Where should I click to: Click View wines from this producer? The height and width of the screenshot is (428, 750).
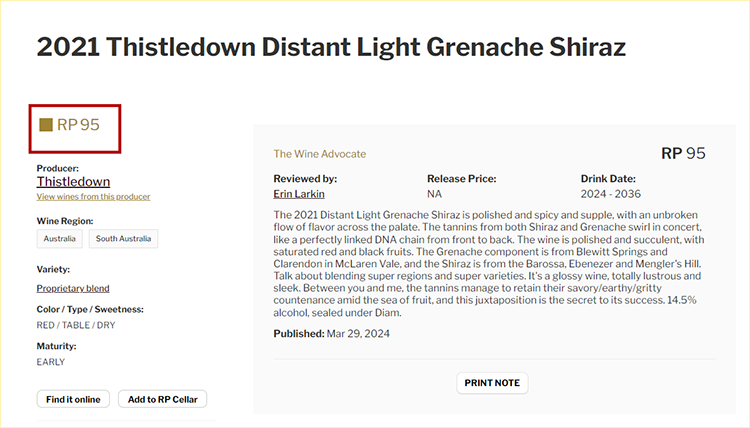[93, 197]
